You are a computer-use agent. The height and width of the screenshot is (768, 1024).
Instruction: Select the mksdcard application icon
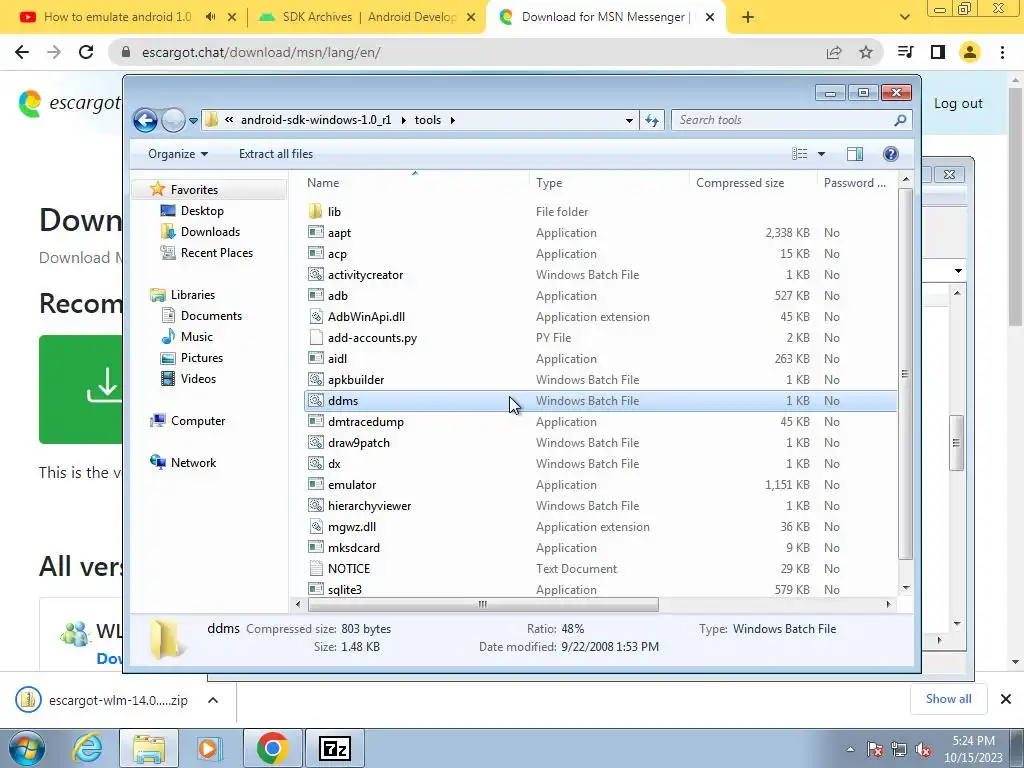(315, 548)
